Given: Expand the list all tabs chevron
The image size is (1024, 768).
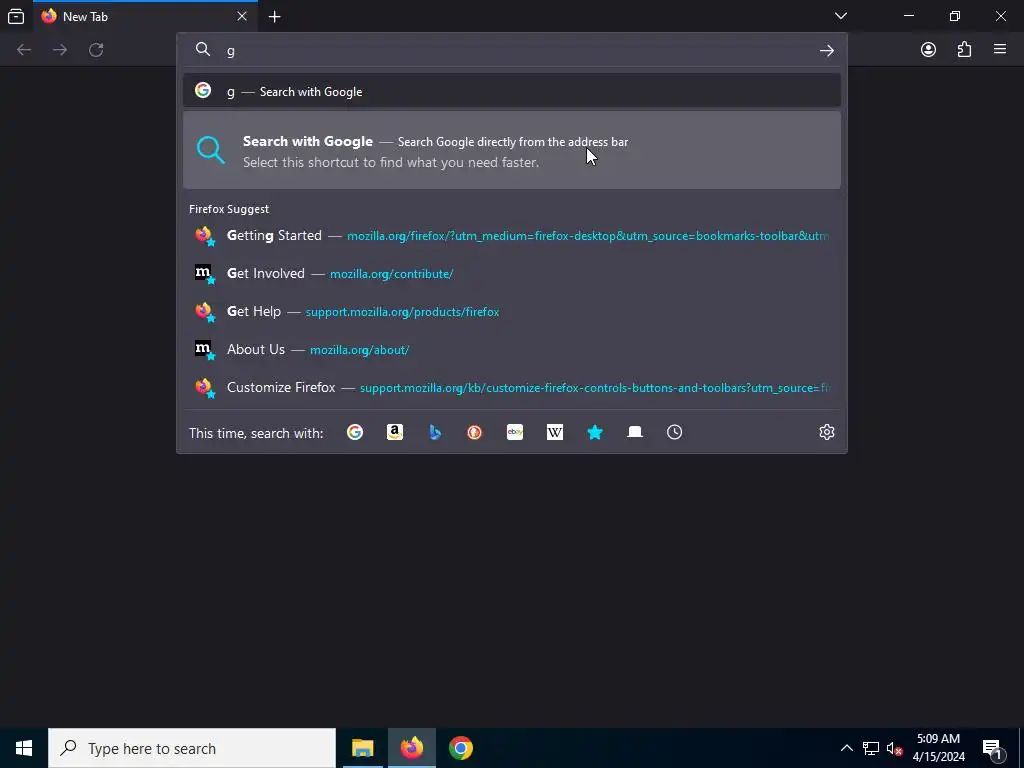Looking at the screenshot, I should (841, 16).
